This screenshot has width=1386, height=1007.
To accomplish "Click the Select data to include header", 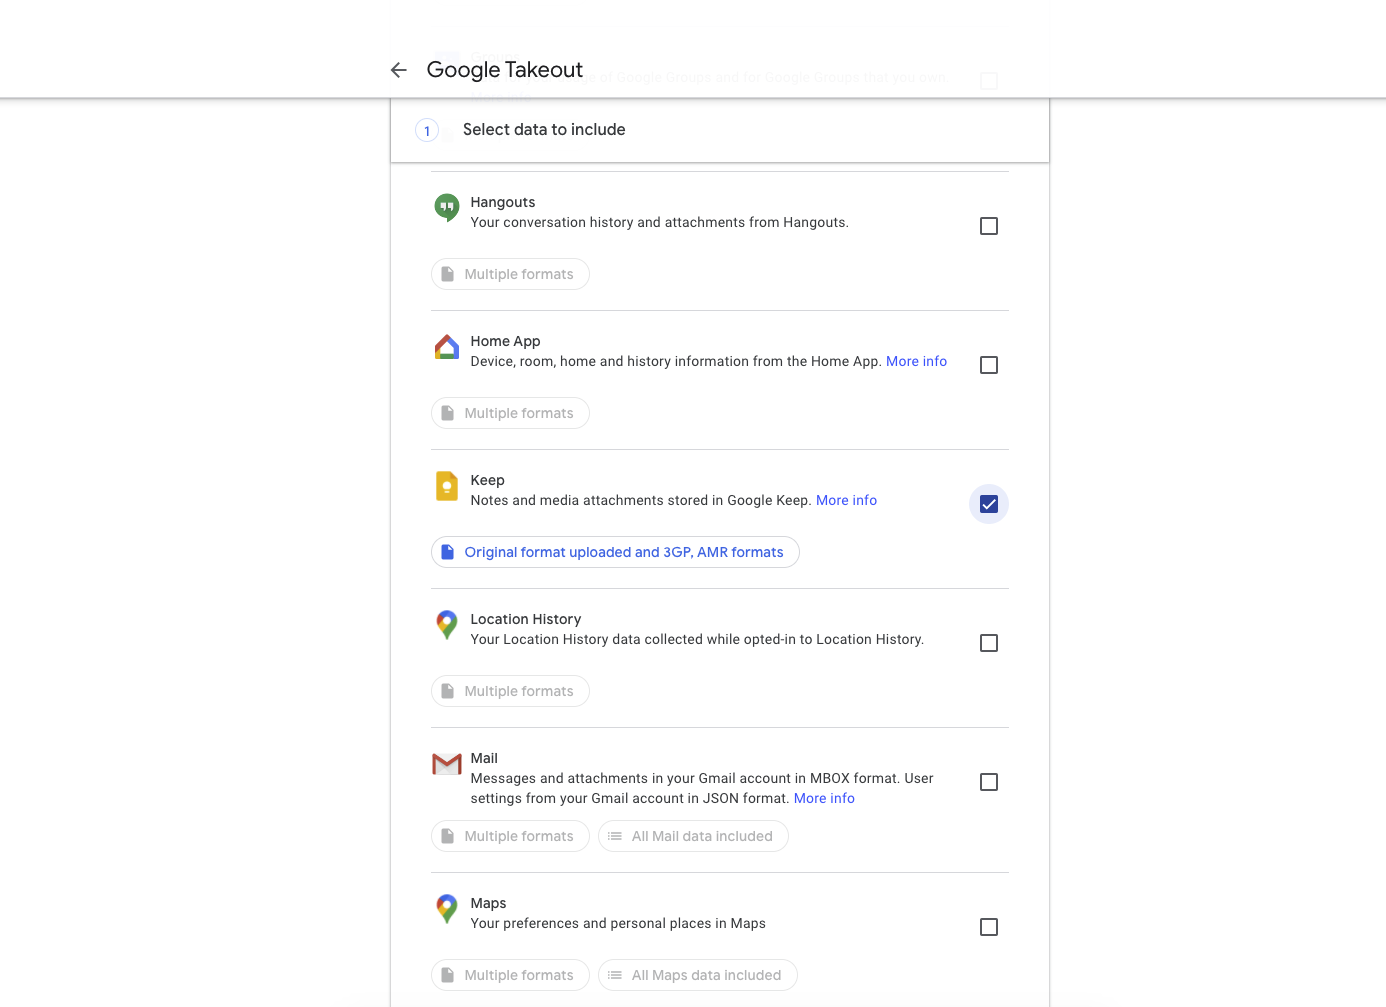I will point(544,130).
